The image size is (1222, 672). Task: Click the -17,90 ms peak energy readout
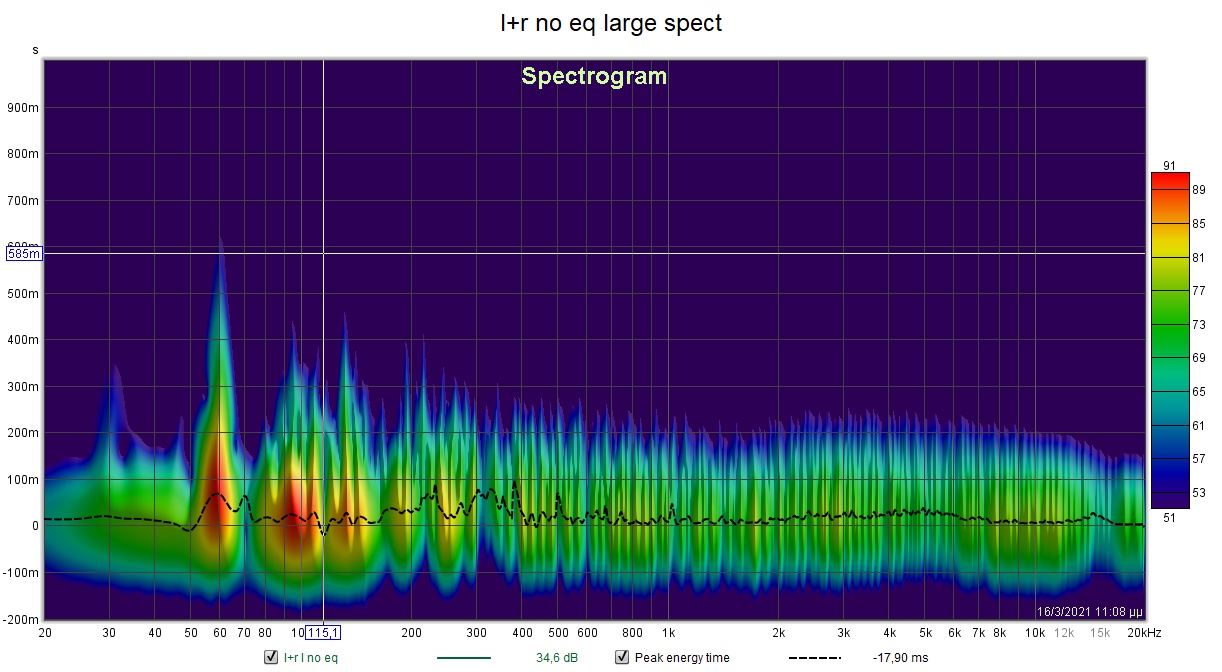pyautogui.click(x=900, y=658)
